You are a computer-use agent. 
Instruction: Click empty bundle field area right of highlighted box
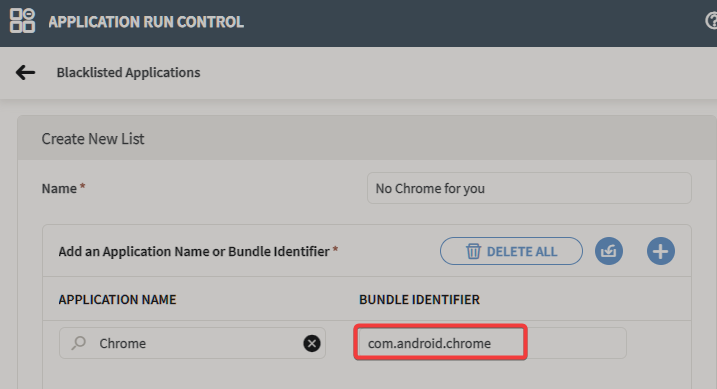577,343
